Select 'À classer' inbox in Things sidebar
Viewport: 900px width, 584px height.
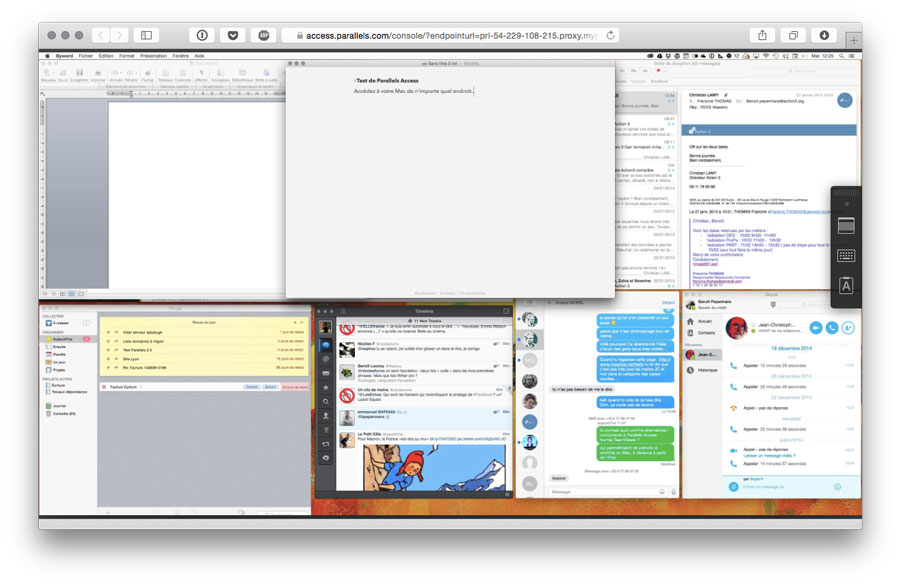[61, 323]
